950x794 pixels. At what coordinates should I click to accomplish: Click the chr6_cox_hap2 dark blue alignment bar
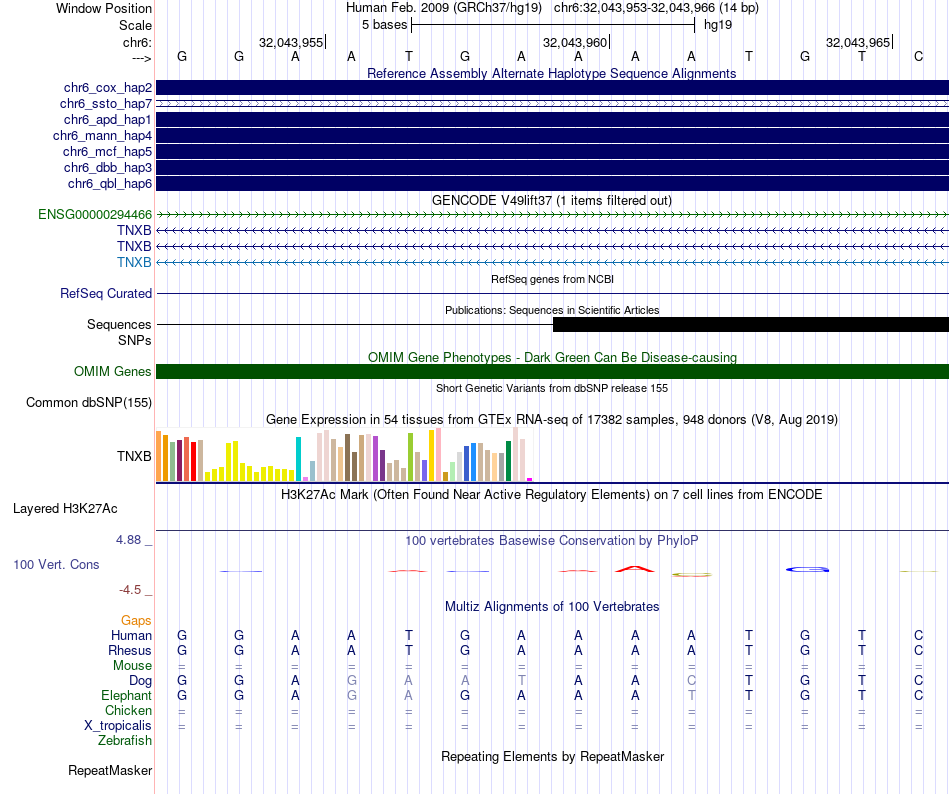(x=552, y=88)
